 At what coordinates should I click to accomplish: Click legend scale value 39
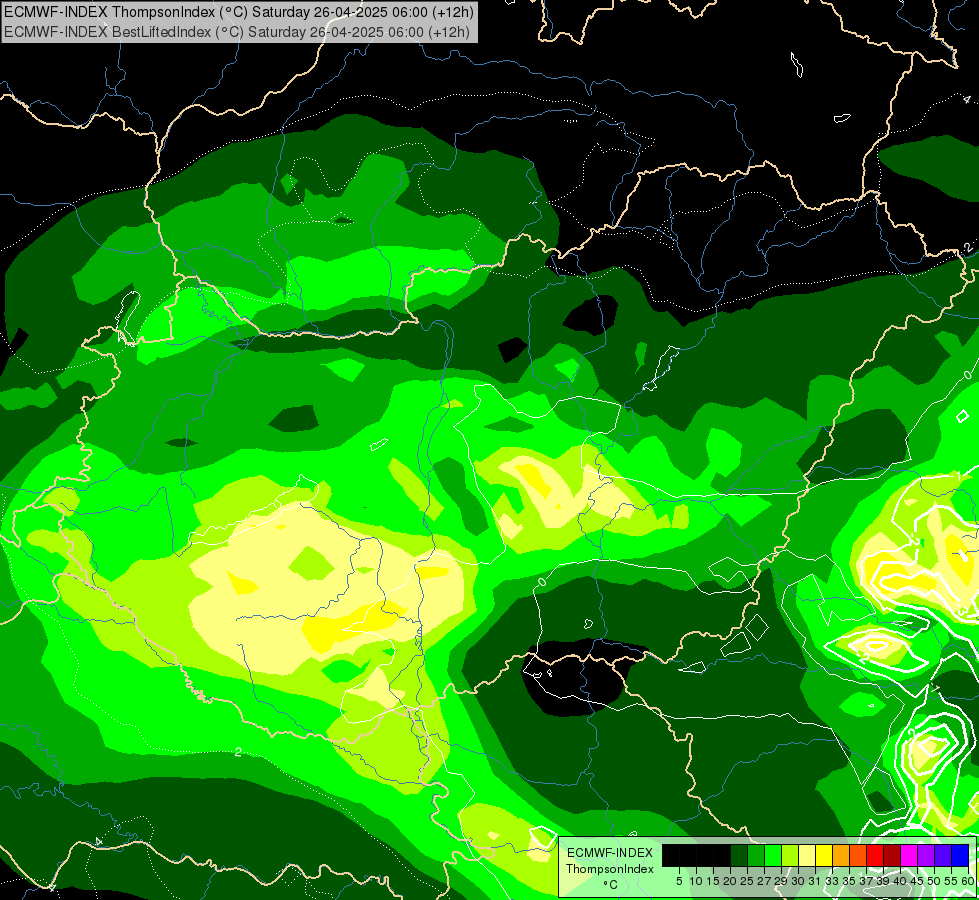pos(883,881)
